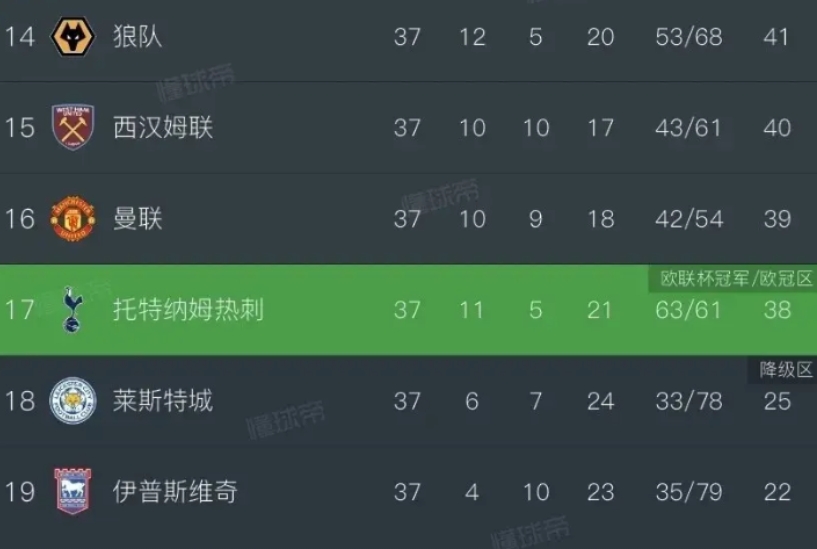This screenshot has width=817, height=549.
Task: Select rank number 17 in highlighted row
Action: pos(20,310)
